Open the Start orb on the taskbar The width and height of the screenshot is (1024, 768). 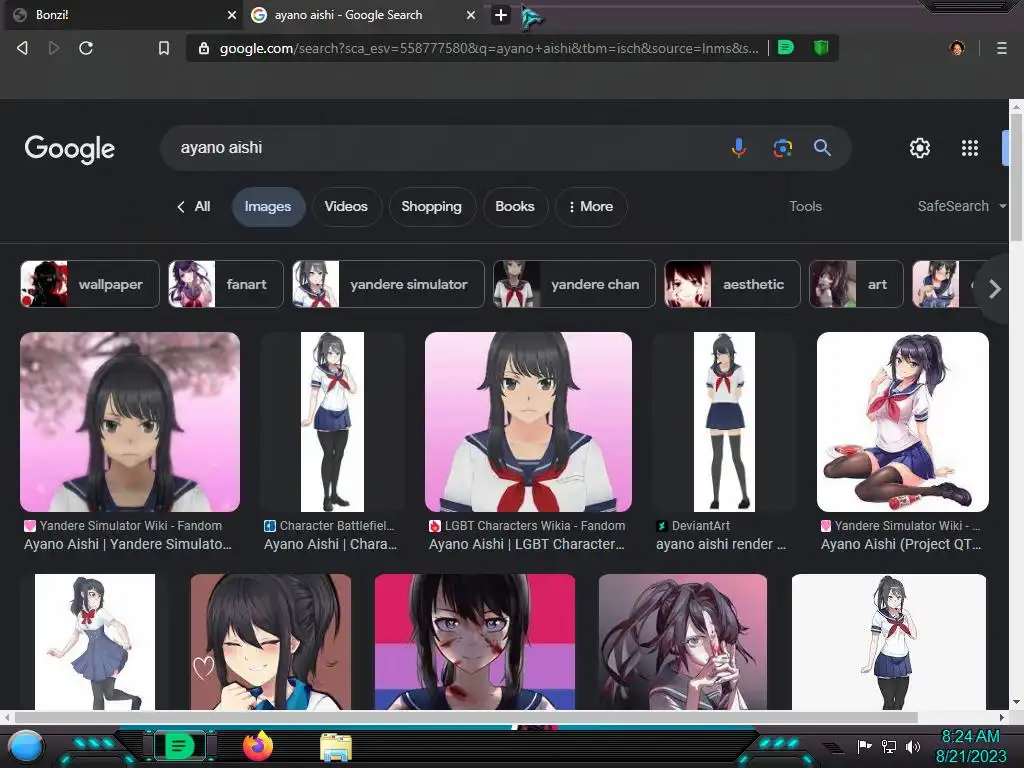25,748
